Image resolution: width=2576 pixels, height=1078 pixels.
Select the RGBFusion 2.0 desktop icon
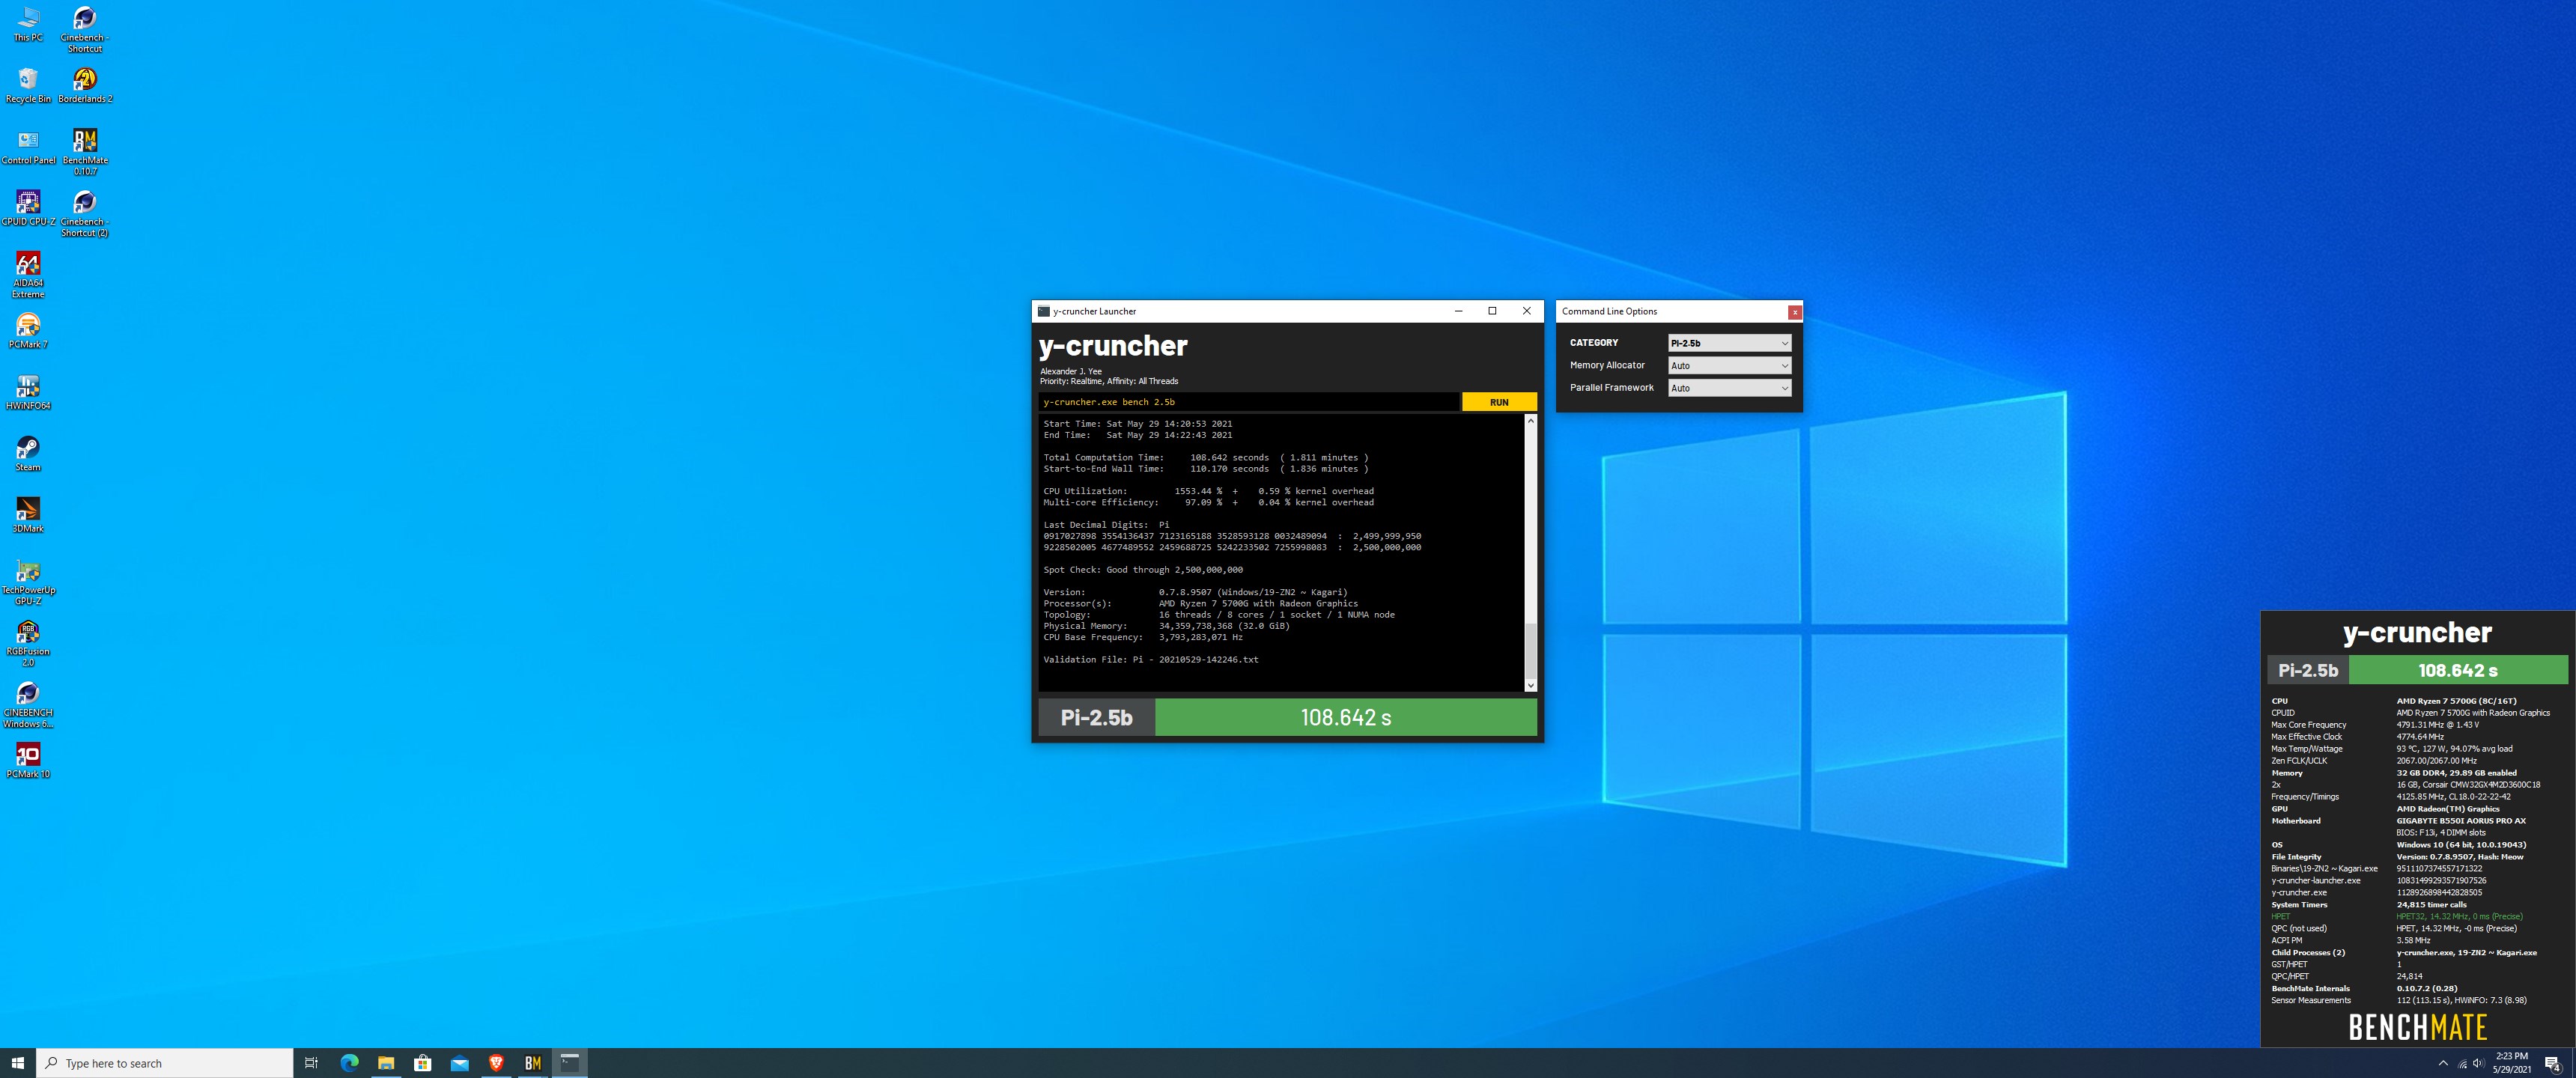pos(28,643)
